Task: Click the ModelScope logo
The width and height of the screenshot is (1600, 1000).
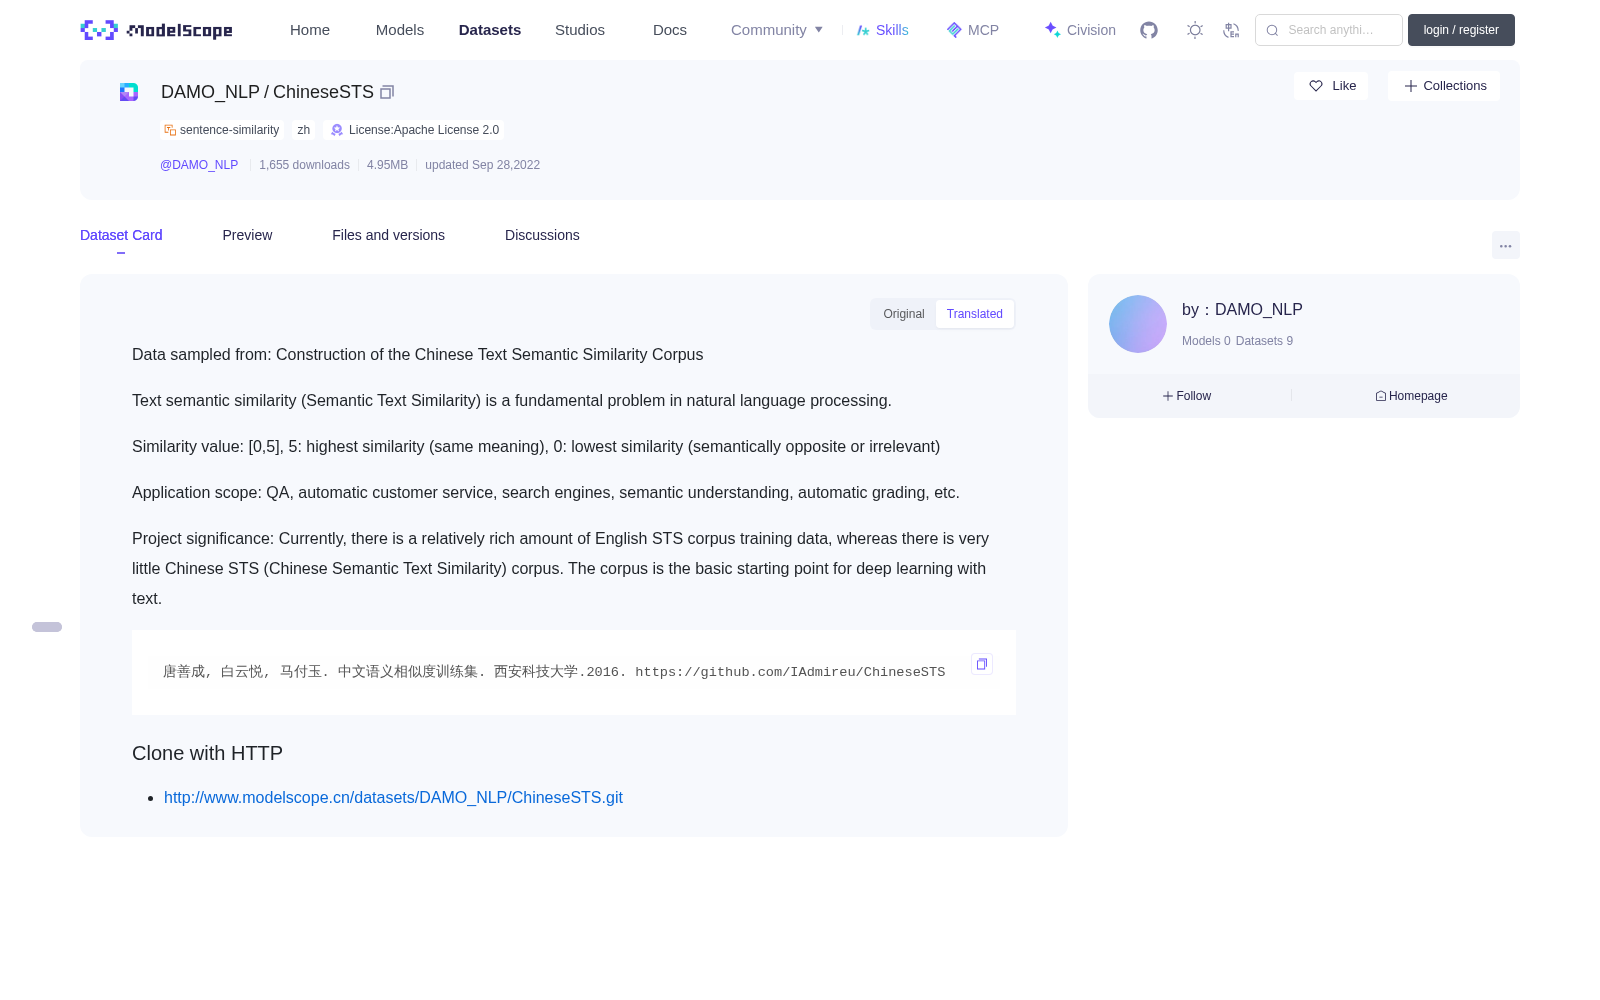Action: tap(156, 30)
